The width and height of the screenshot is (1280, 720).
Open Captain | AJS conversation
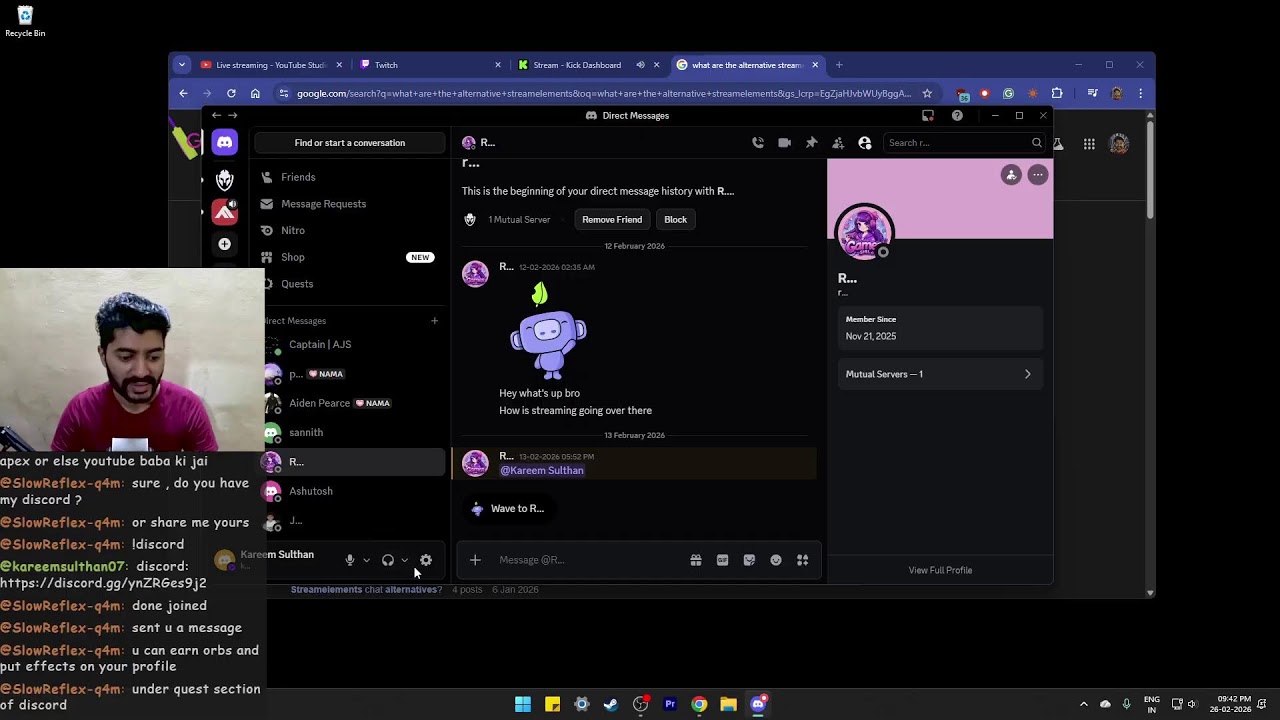coord(320,345)
